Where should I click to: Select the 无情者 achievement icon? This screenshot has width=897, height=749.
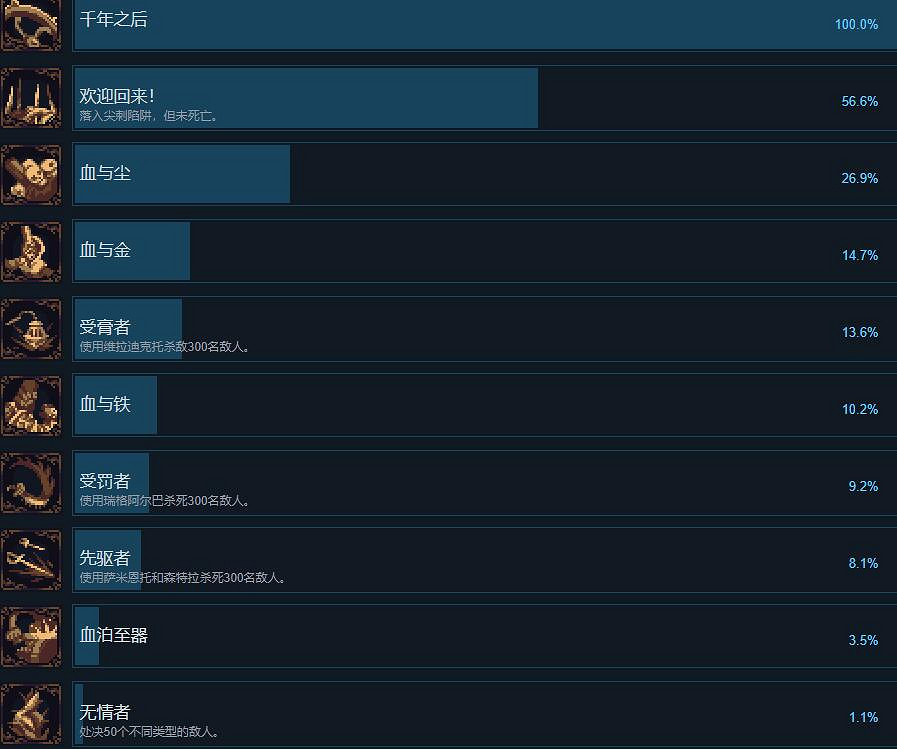point(31,713)
